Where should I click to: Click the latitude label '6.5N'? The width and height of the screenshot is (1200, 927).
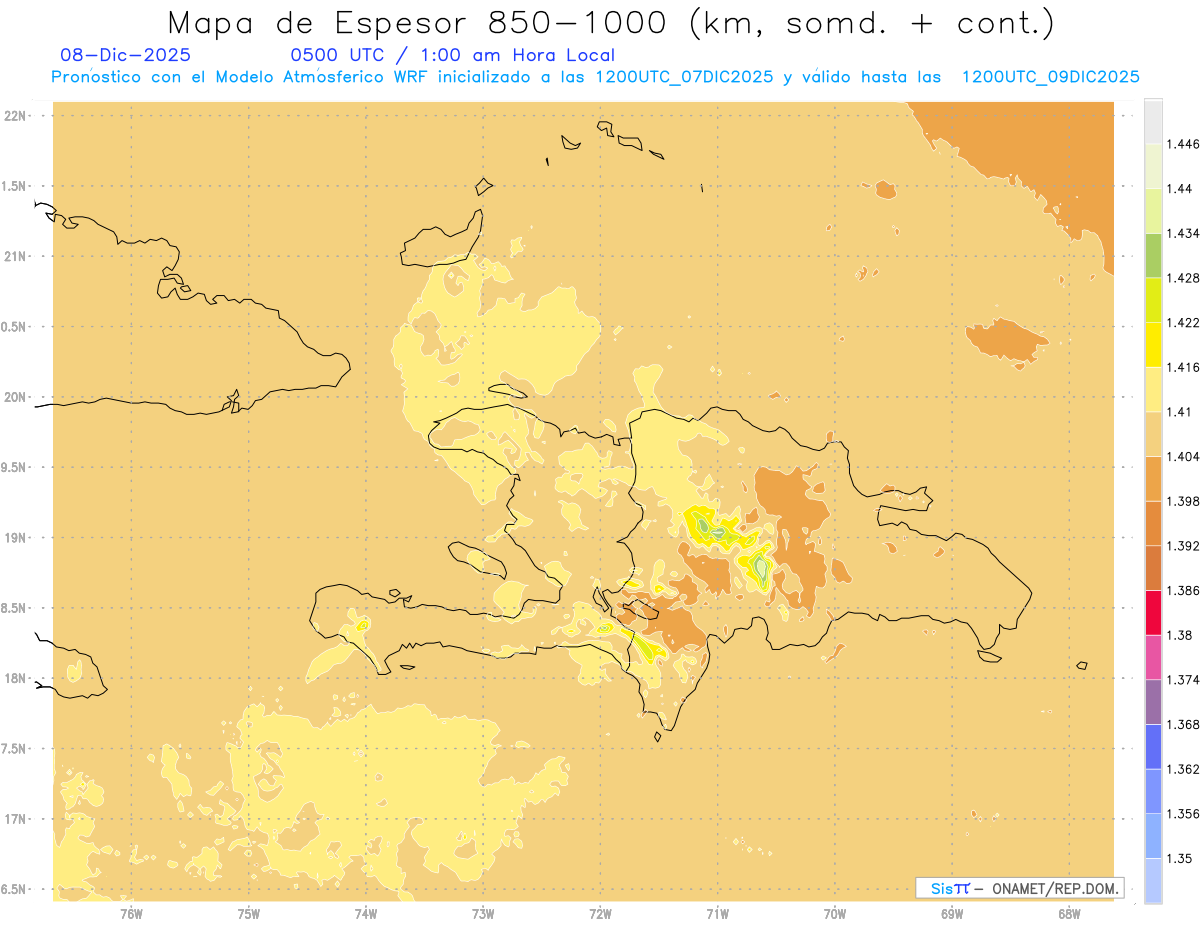(14, 889)
